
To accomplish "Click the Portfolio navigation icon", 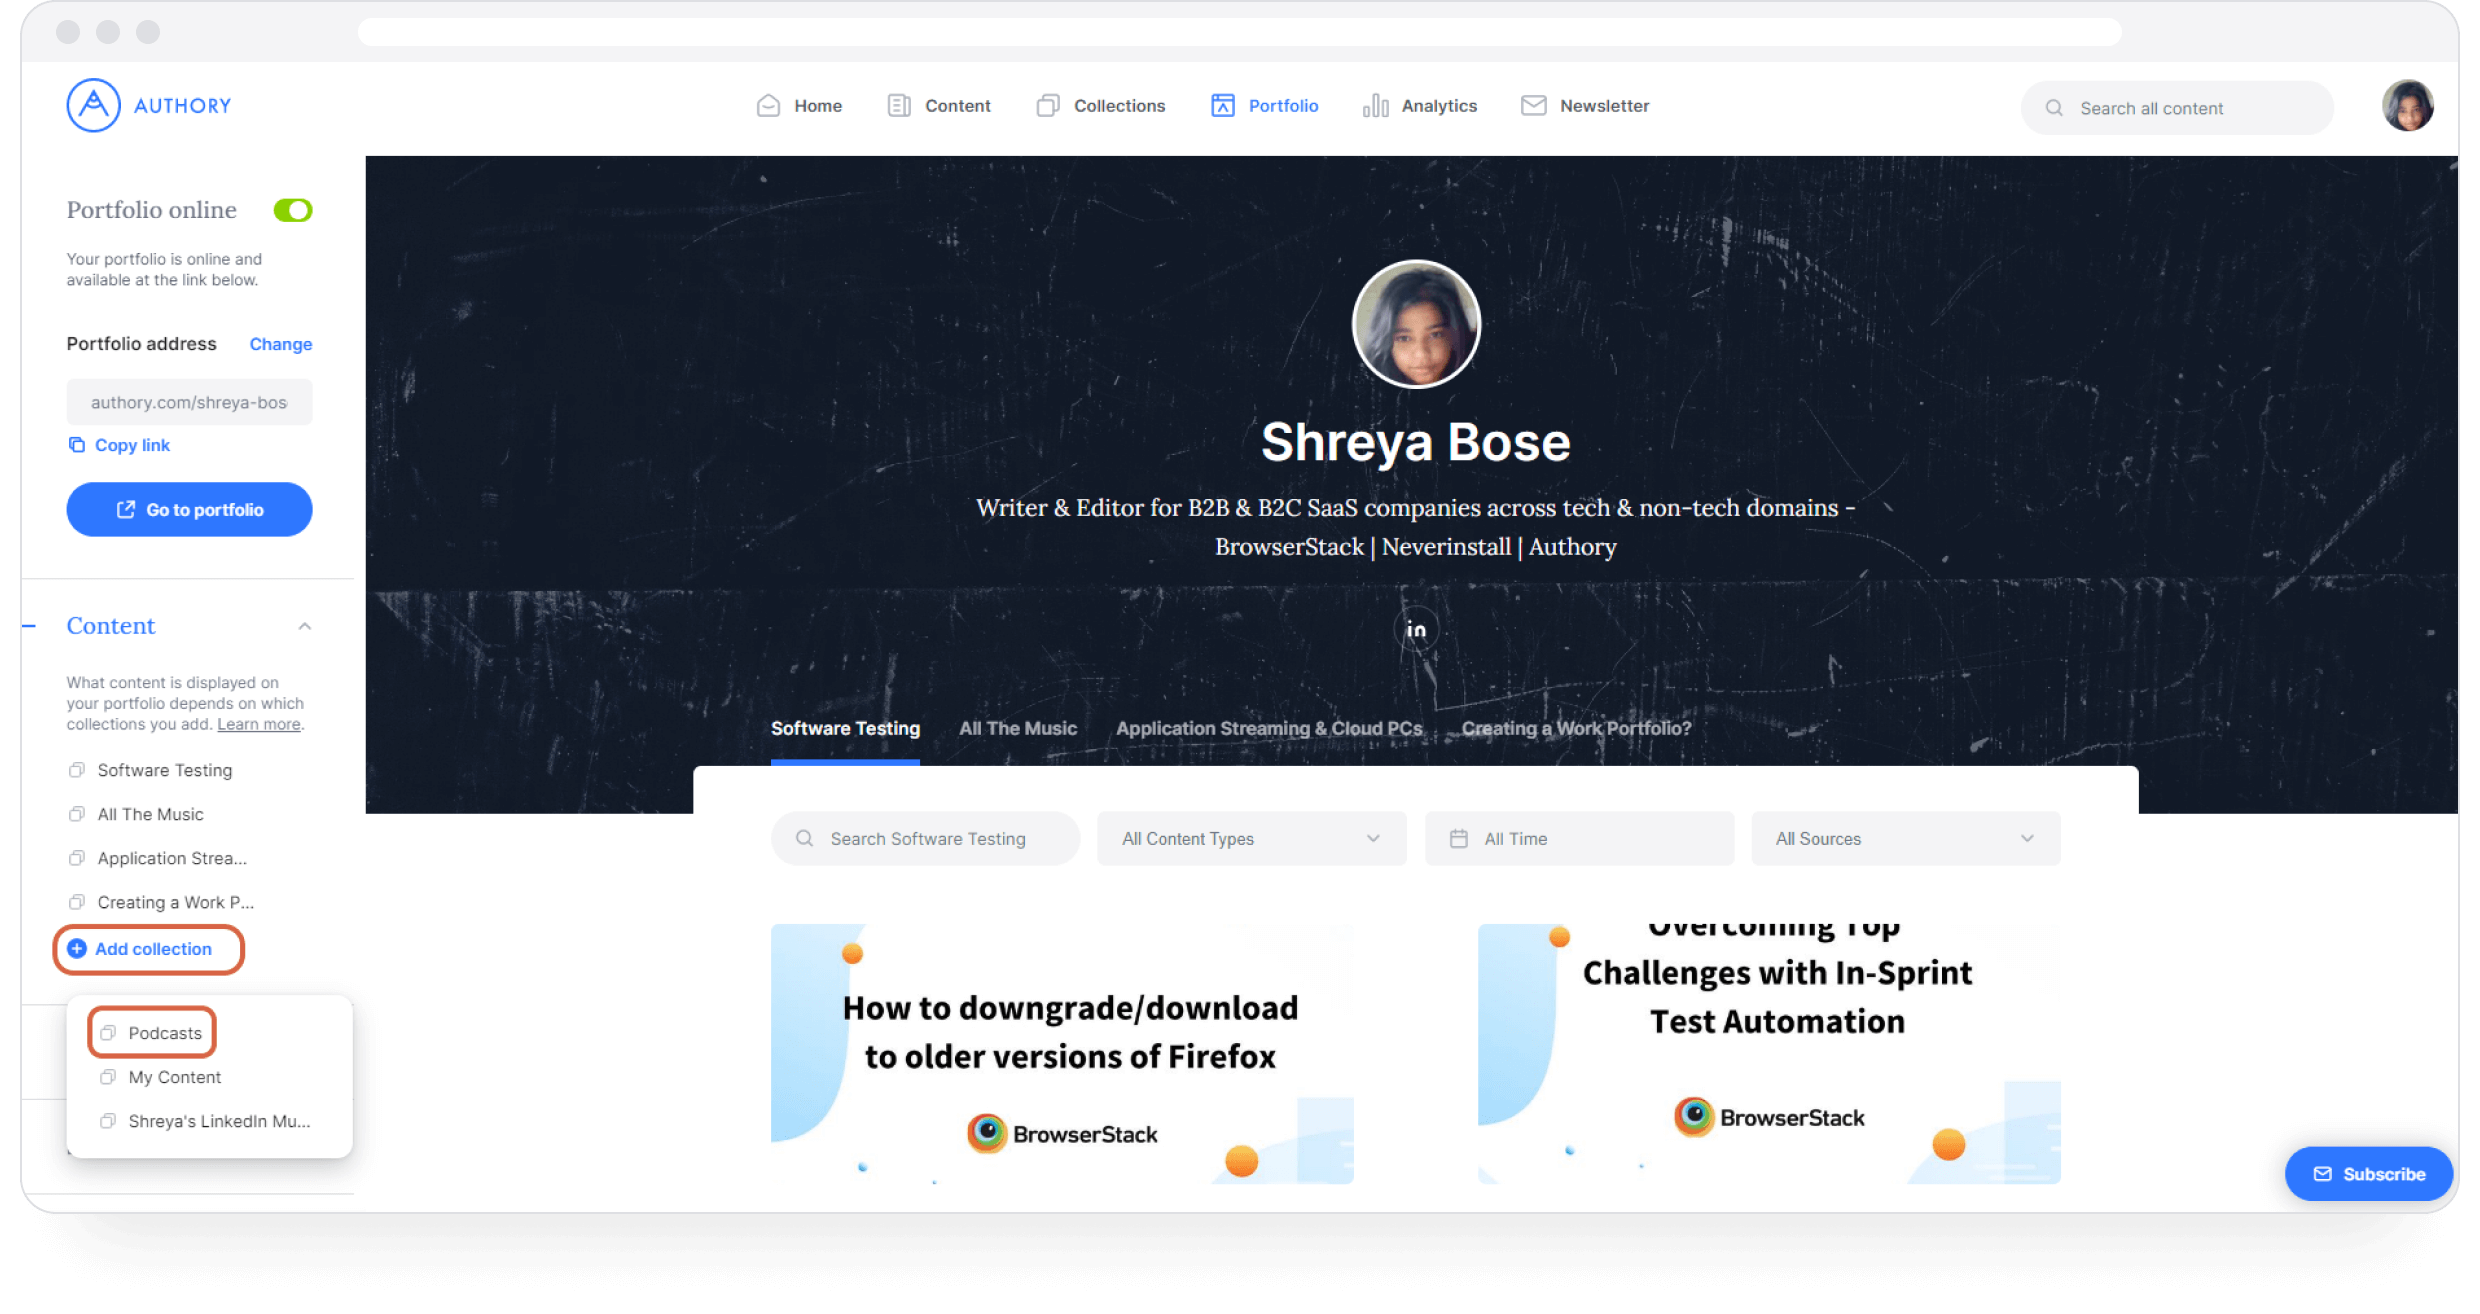I will click(x=1222, y=105).
